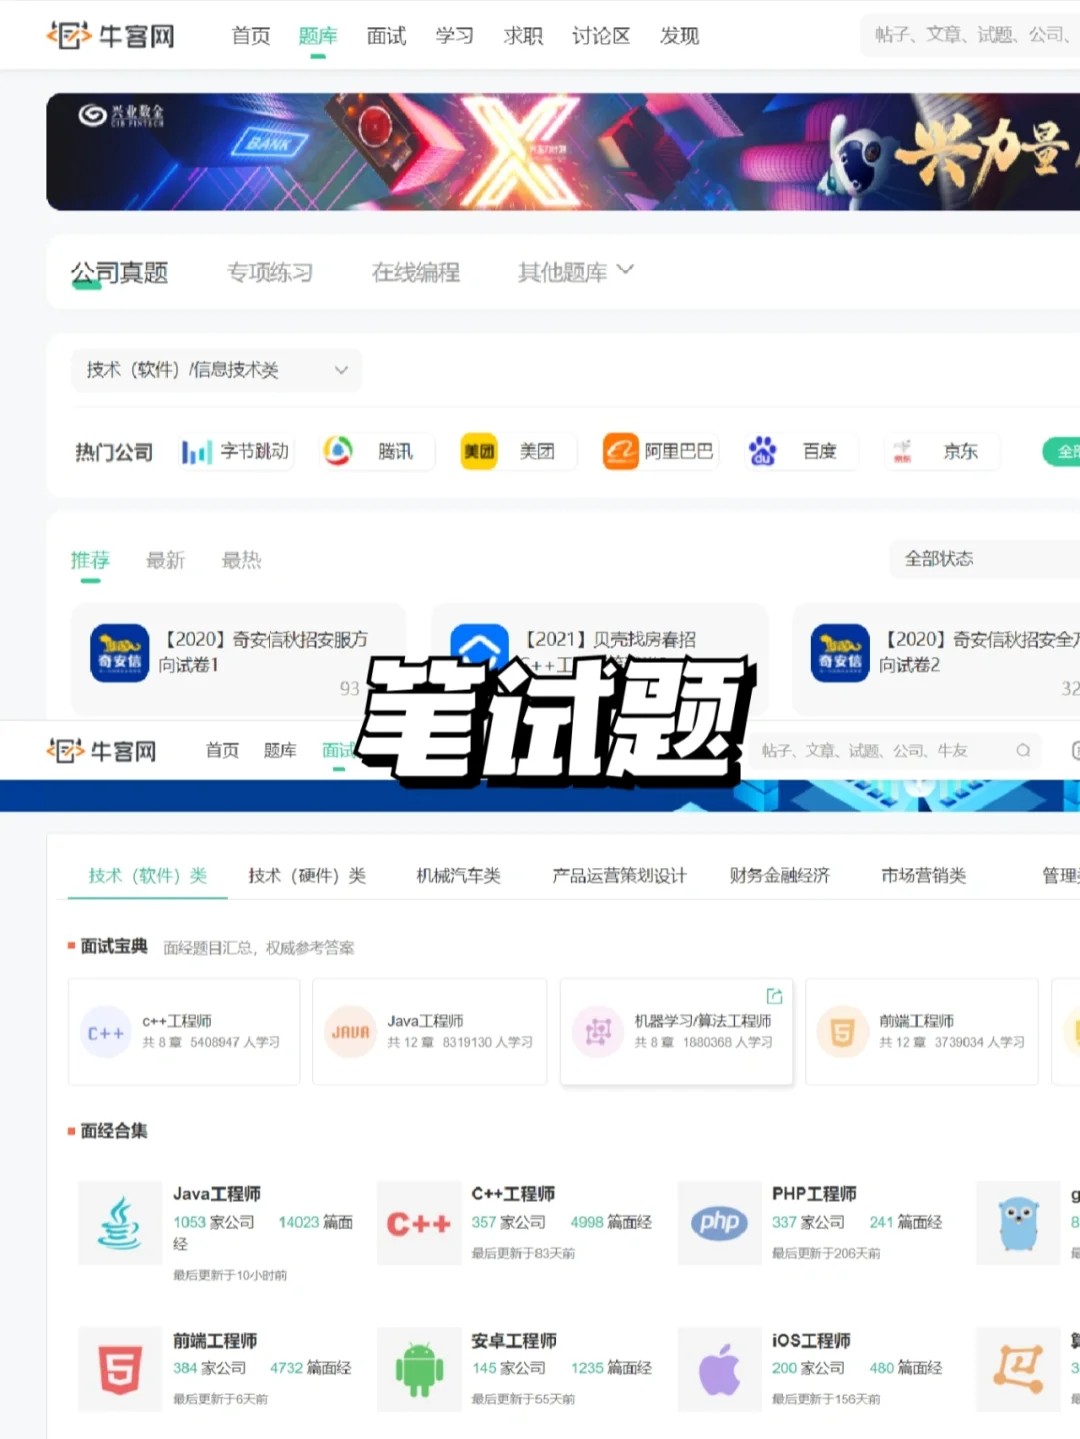Click the 美团 yellow logo icon

[x=479, y=452]
